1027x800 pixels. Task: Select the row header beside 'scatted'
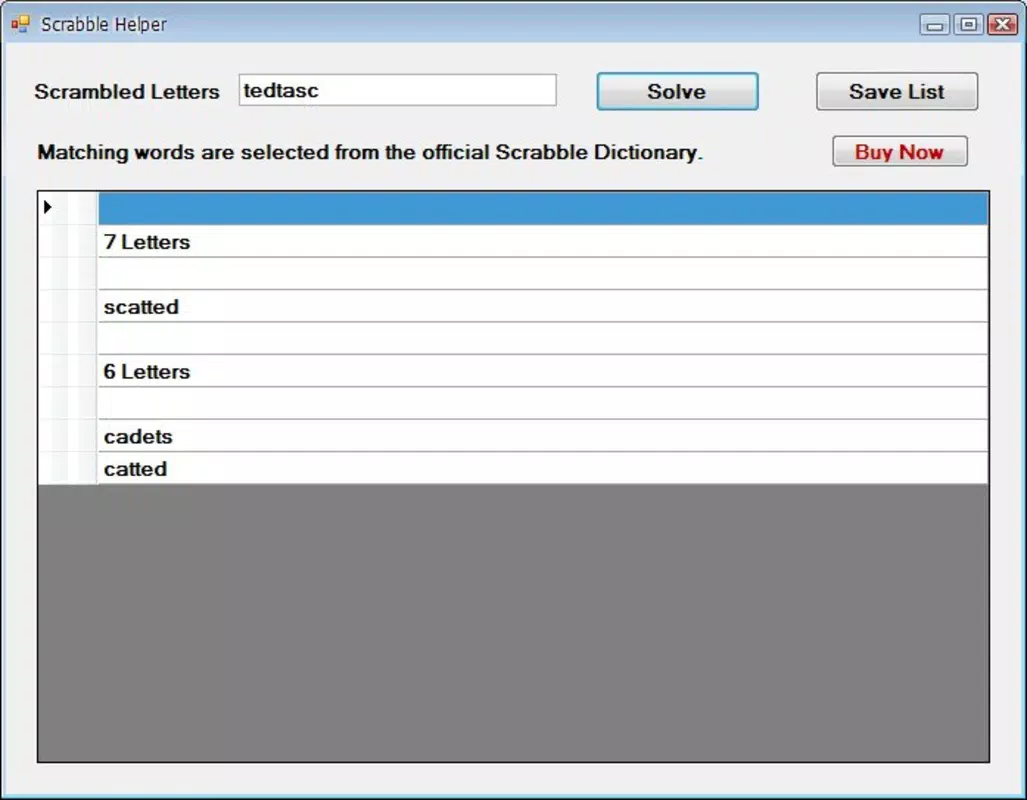coord(68,307)
